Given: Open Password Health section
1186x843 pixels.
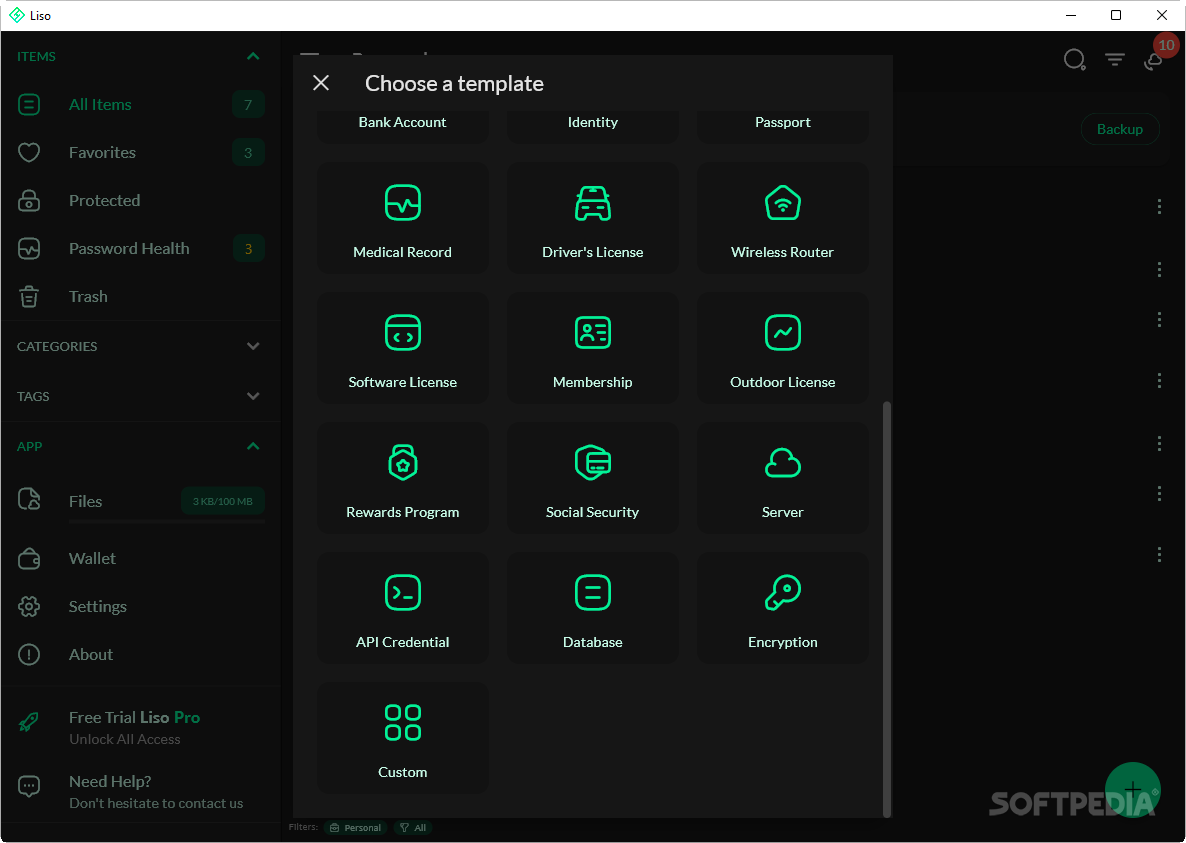Looking at the screenshot, I should (x=140, y=249).
